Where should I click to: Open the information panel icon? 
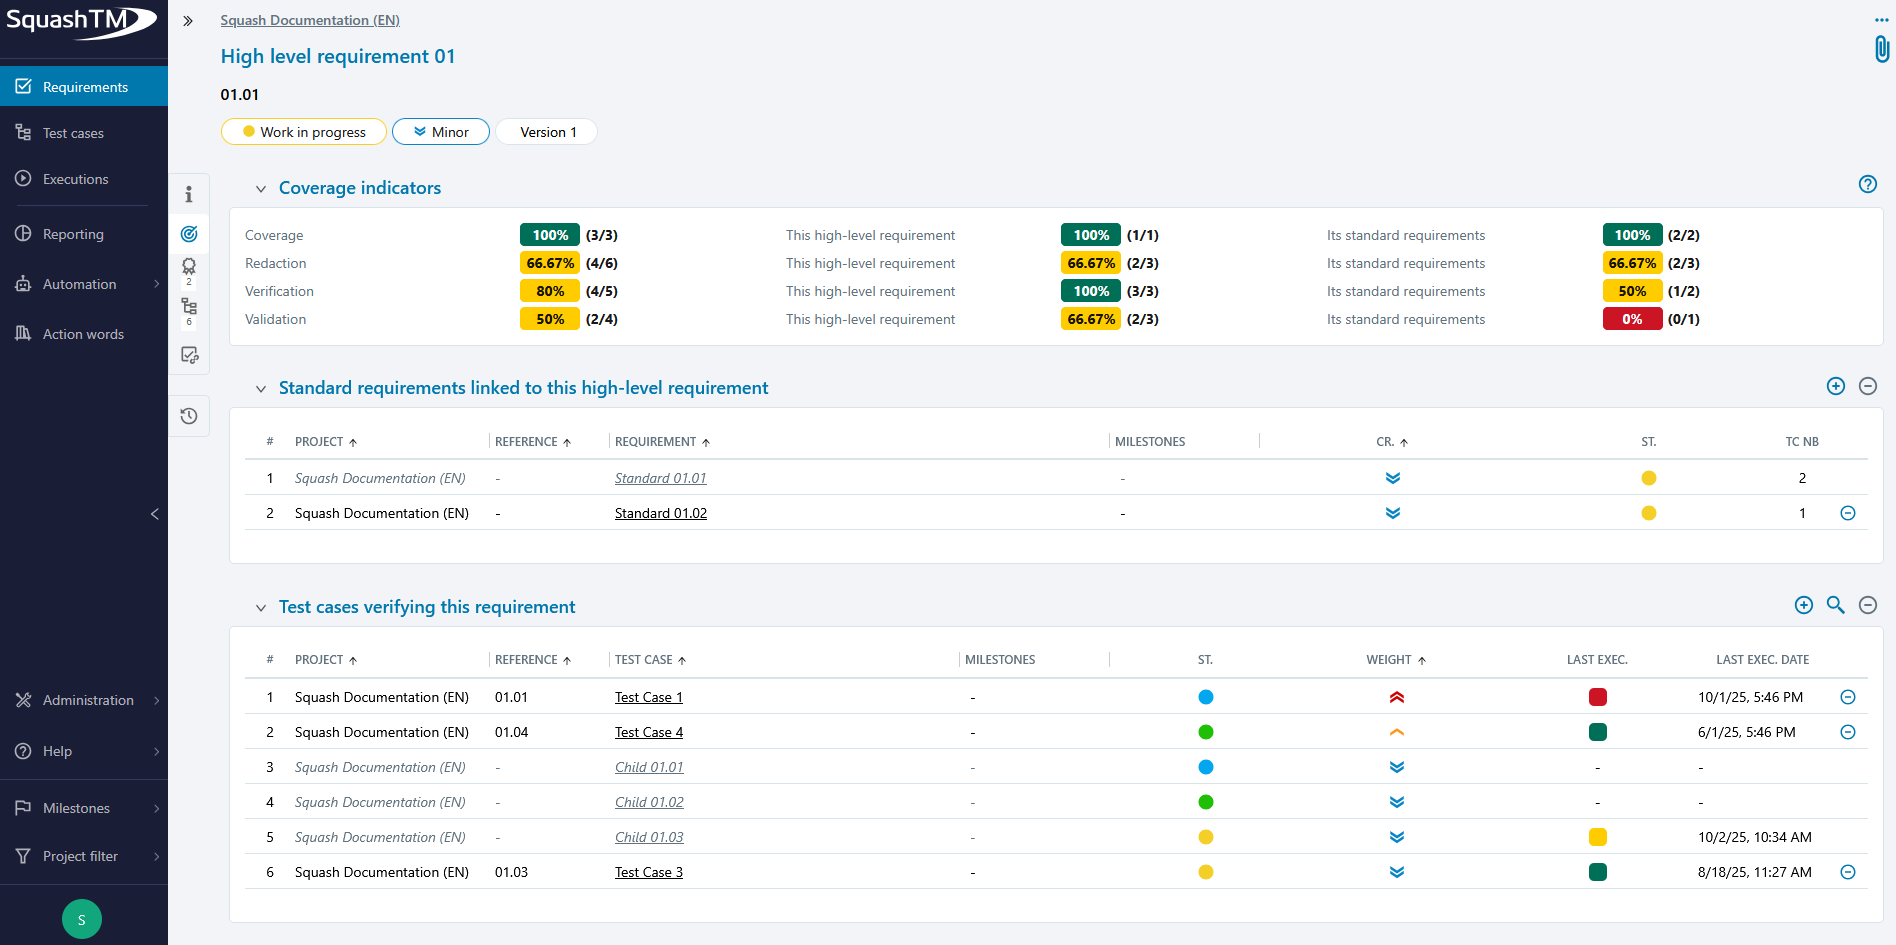point(189,194)
